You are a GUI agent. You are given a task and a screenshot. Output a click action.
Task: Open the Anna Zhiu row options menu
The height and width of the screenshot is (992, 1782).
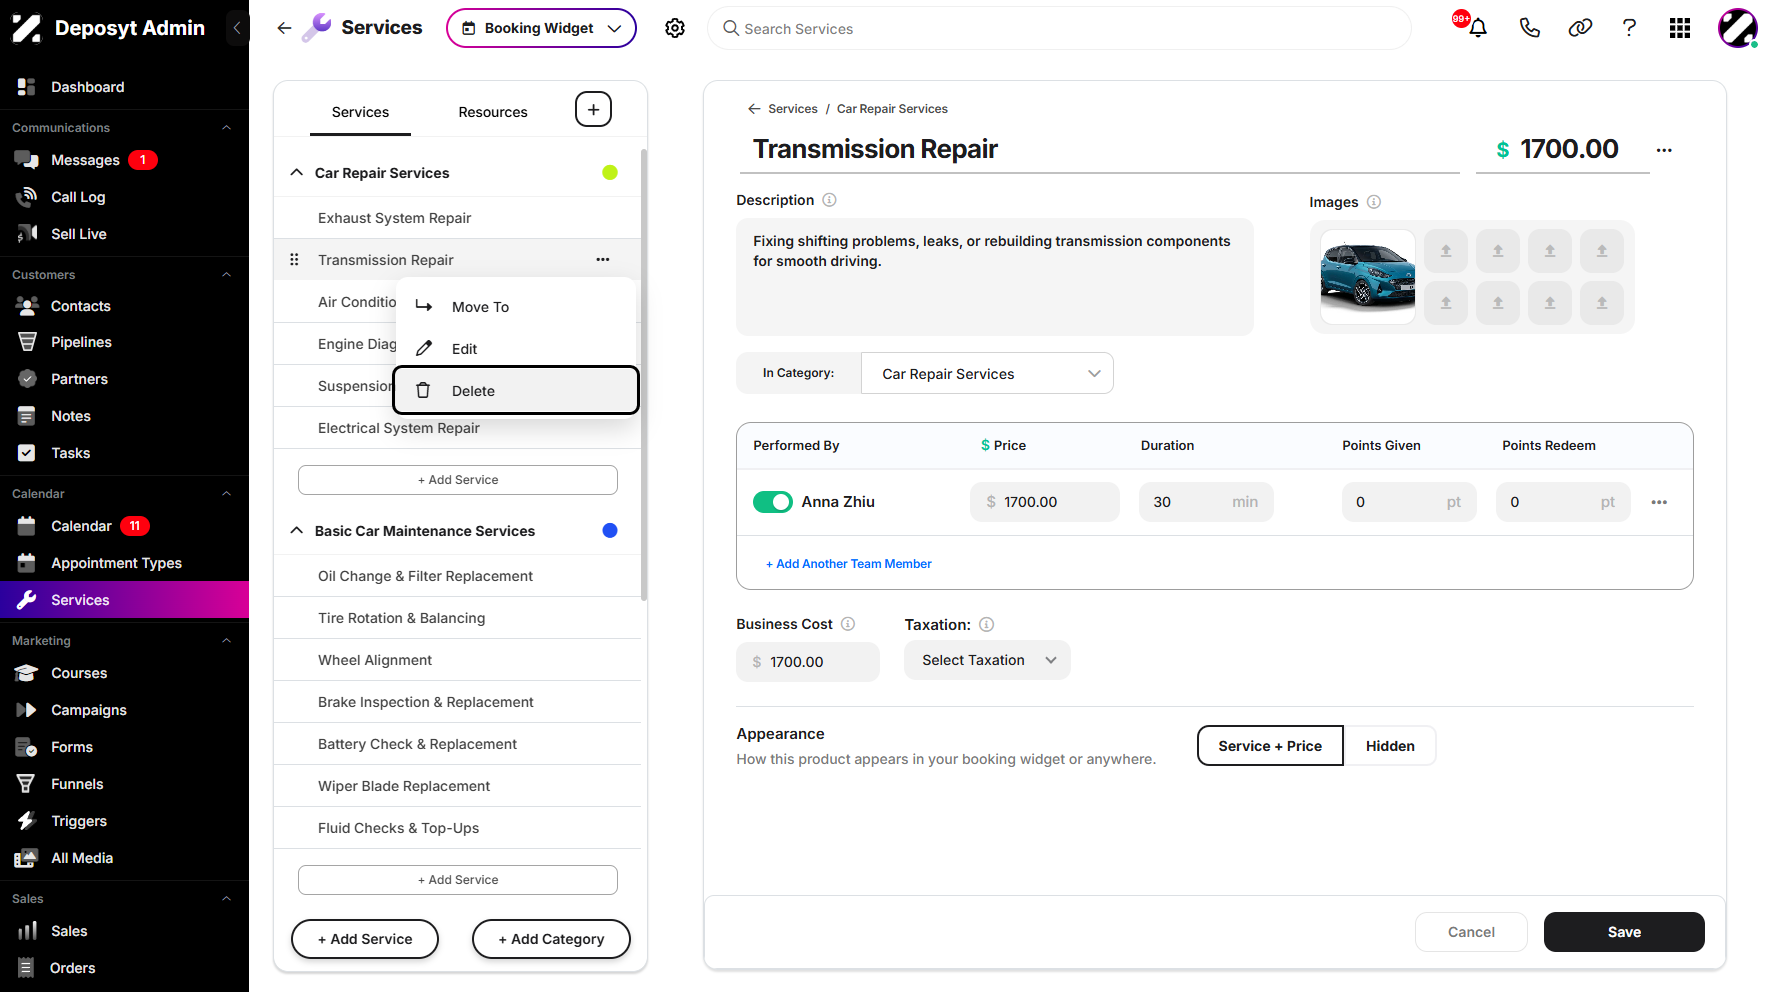click(1659, 502)
